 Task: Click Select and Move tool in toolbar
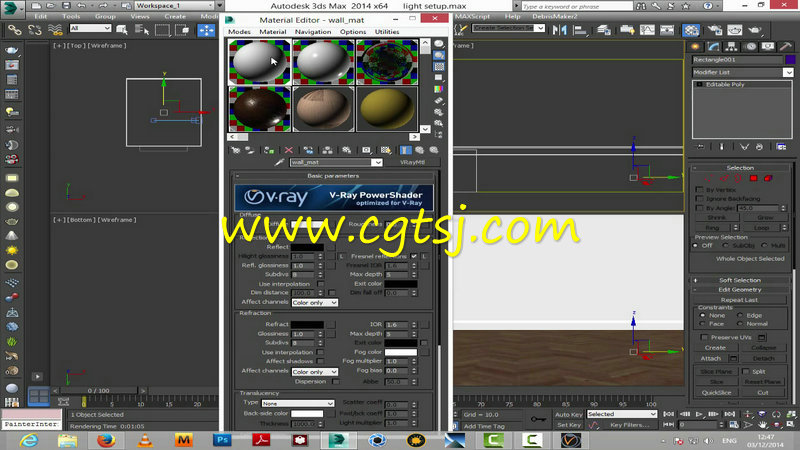(207, 30)
